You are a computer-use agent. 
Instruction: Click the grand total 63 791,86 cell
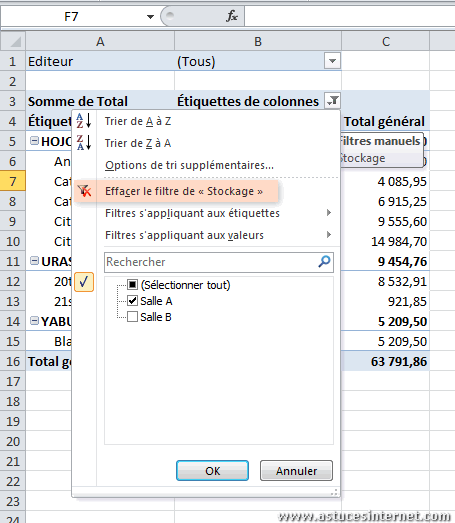point(386,362)
